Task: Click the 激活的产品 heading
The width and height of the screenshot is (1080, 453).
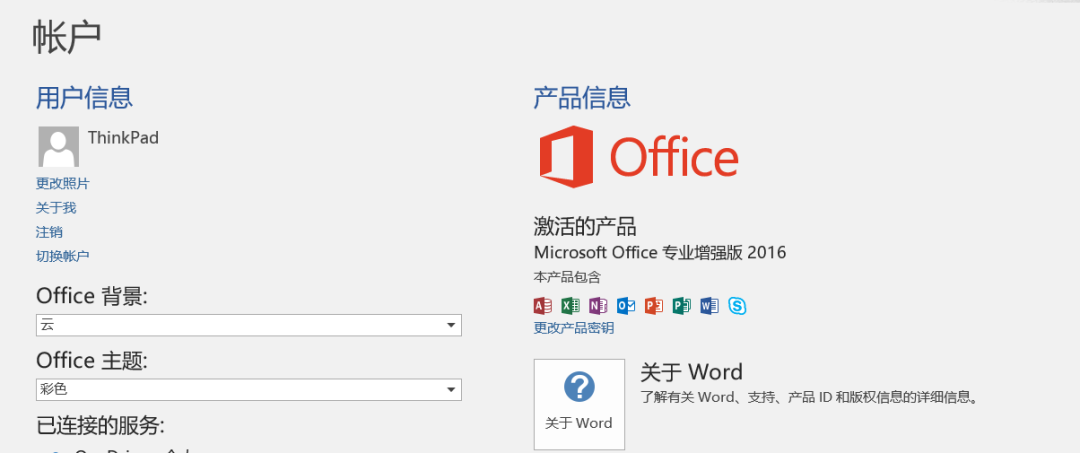Action: (x=585, y=226)
